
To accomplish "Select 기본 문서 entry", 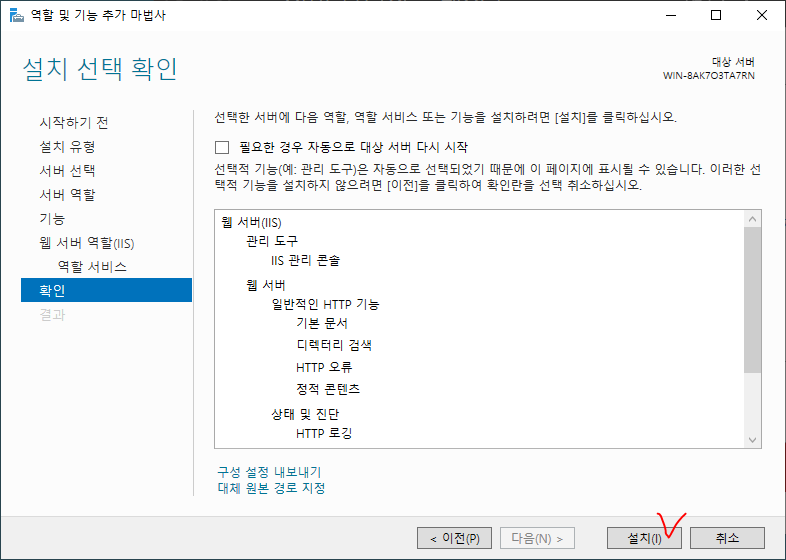I will [322, 323].
